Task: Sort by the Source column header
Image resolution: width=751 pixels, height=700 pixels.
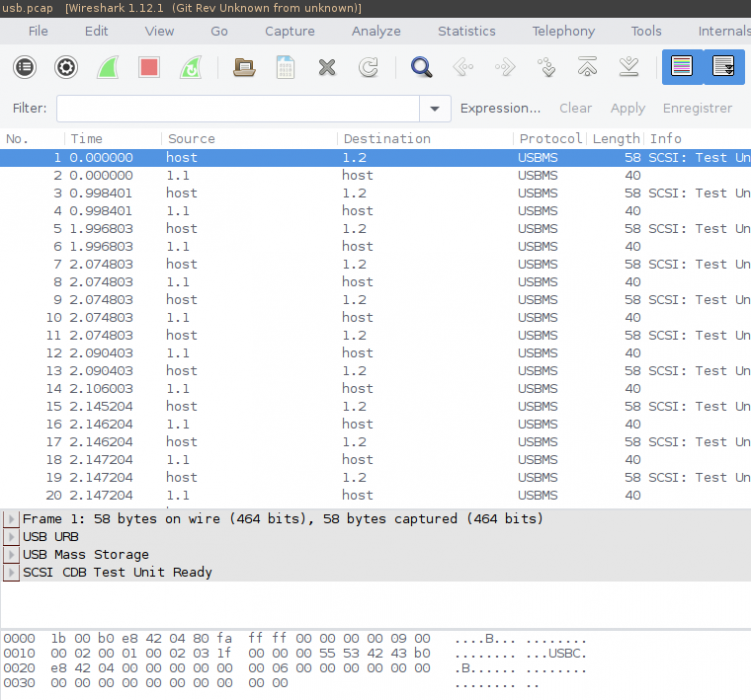Action: tap(250, 139)
